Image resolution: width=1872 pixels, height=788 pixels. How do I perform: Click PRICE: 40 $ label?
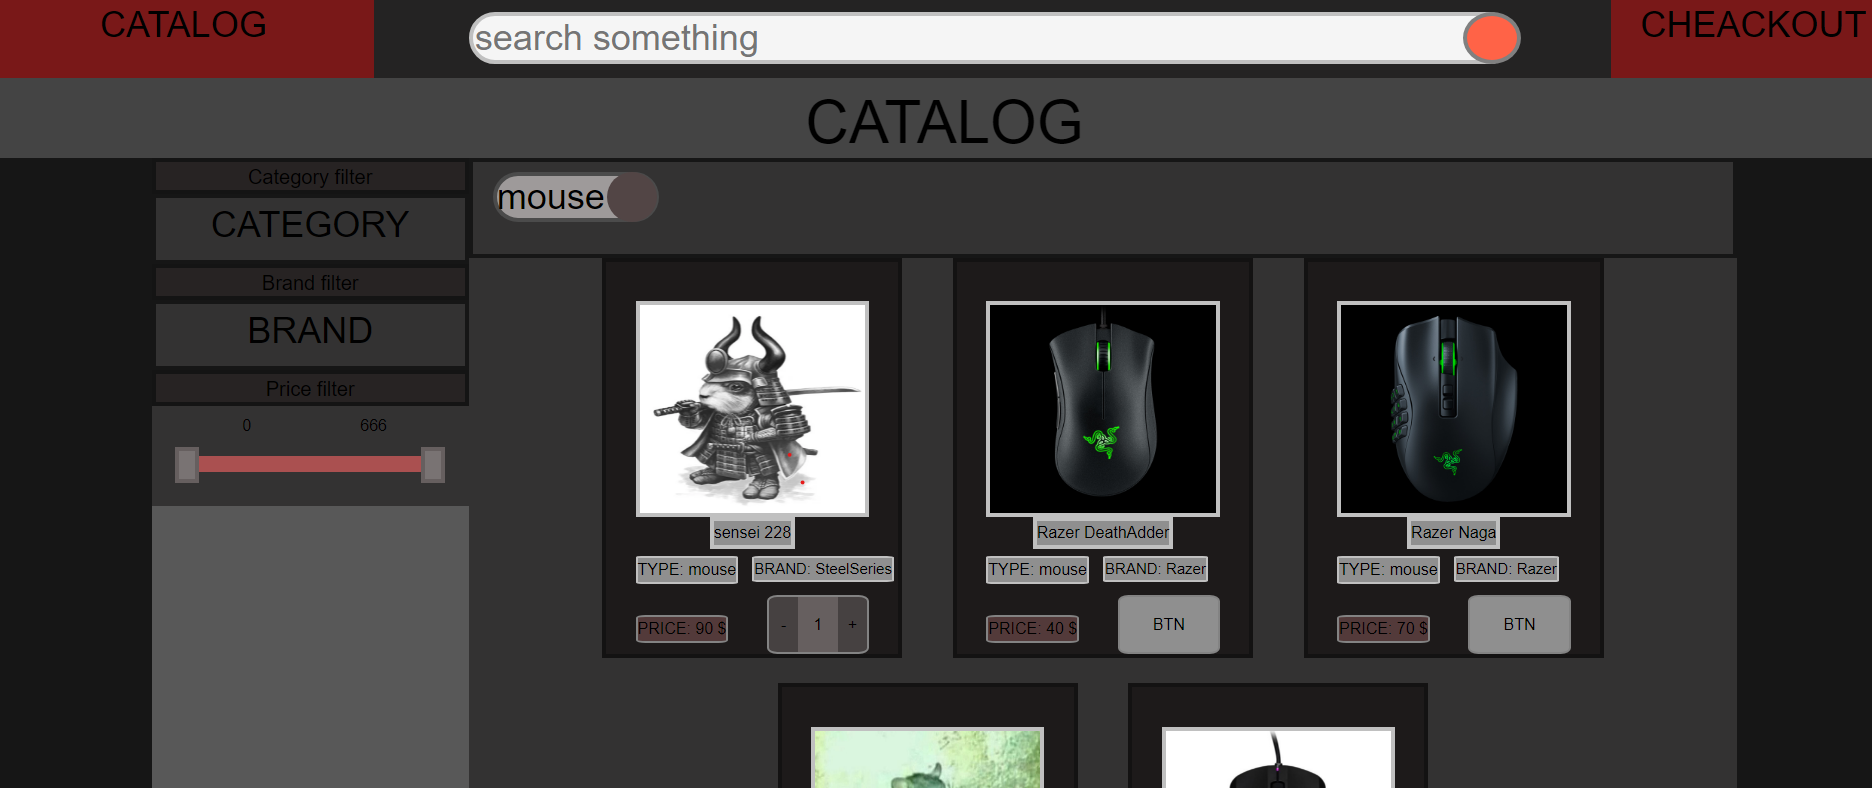click(1033, 629)
